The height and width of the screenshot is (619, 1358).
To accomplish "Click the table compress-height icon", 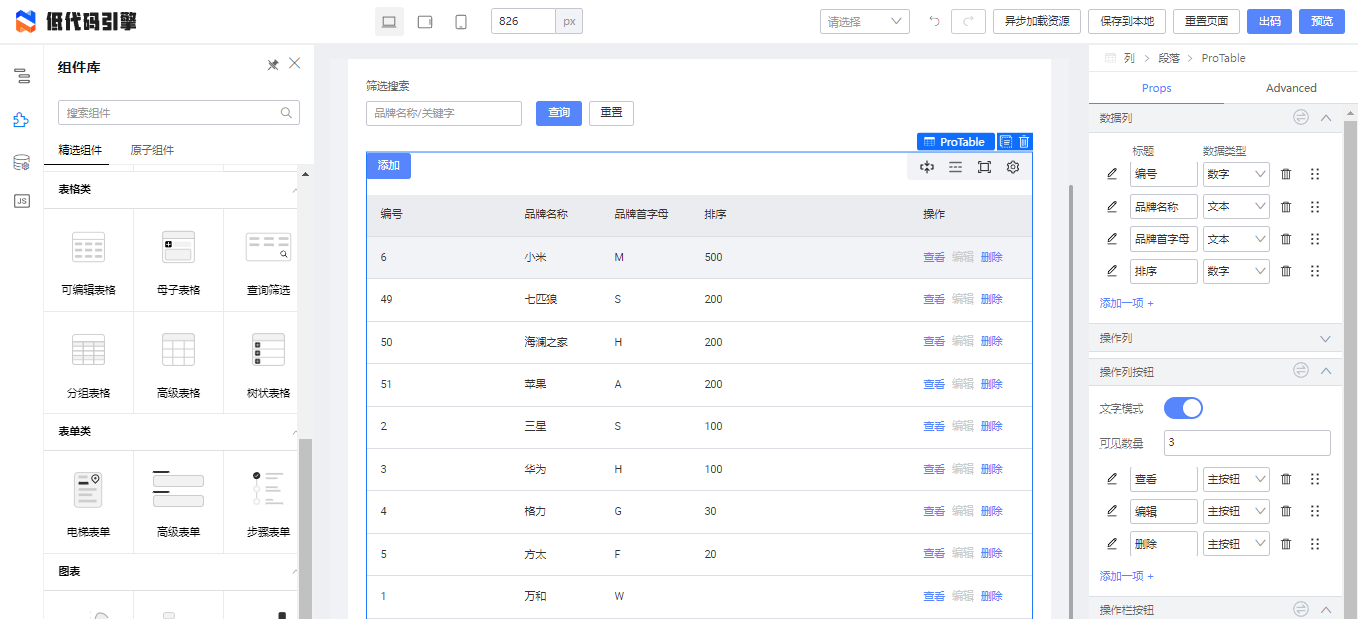I will 927,167.
